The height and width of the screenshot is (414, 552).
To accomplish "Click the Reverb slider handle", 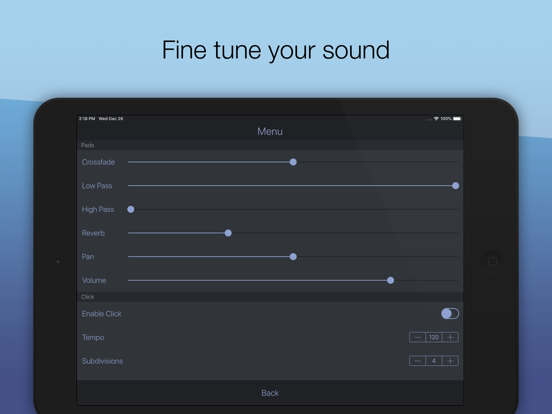I will click(228, 233).
